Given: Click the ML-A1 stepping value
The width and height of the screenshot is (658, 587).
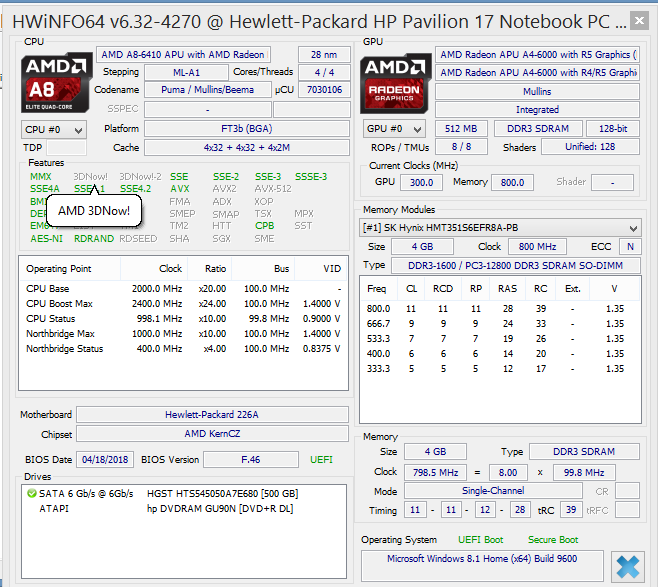Looking at the screenshot, I should click(186, 73).
